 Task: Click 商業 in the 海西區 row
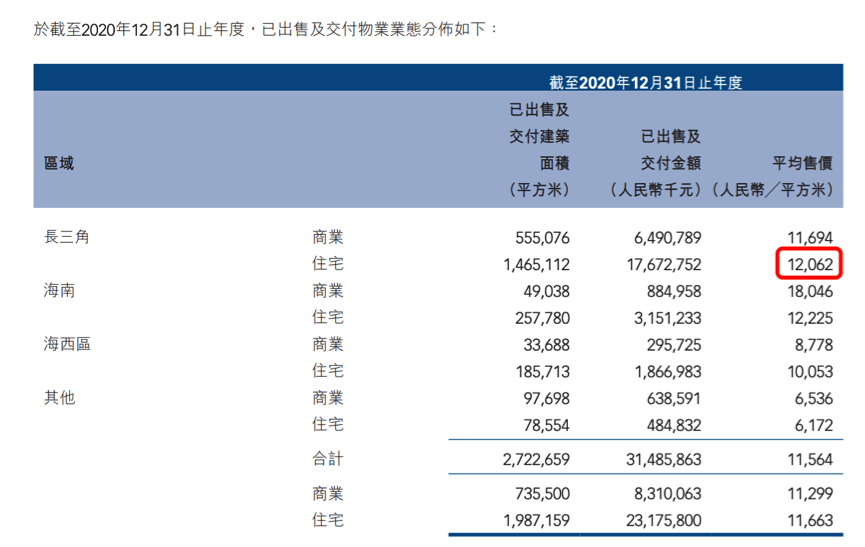[x=328, y=344]
